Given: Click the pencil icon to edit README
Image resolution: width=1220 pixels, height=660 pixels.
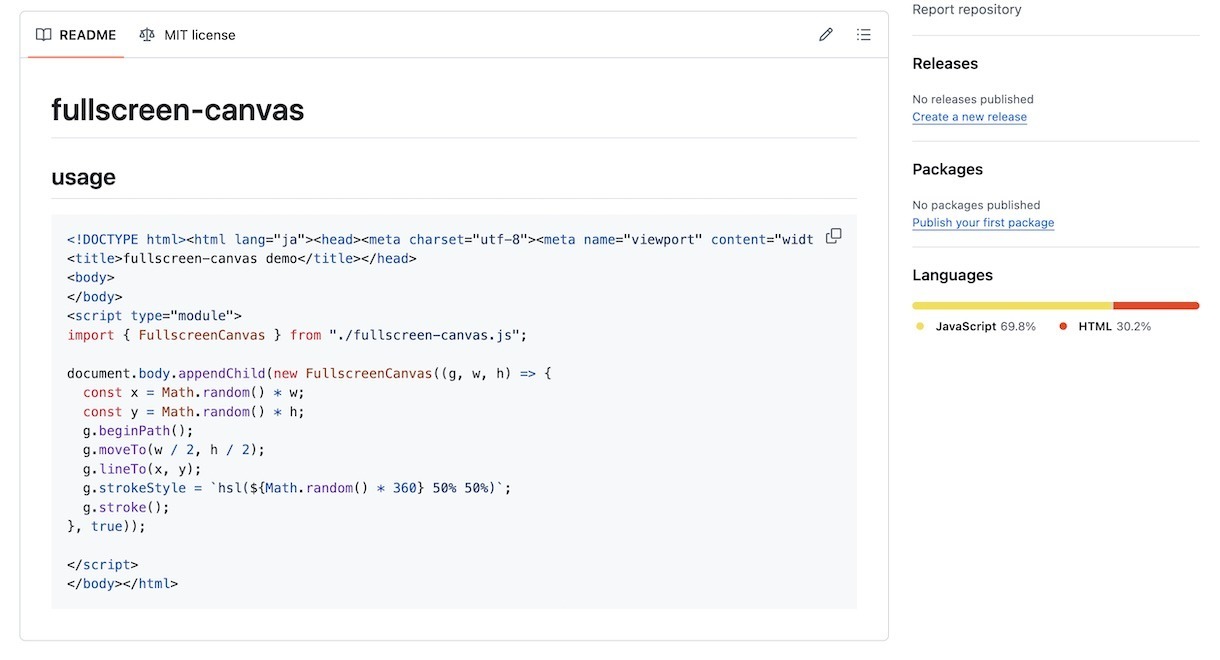Looking at the screenshot, I should (826, 35).
